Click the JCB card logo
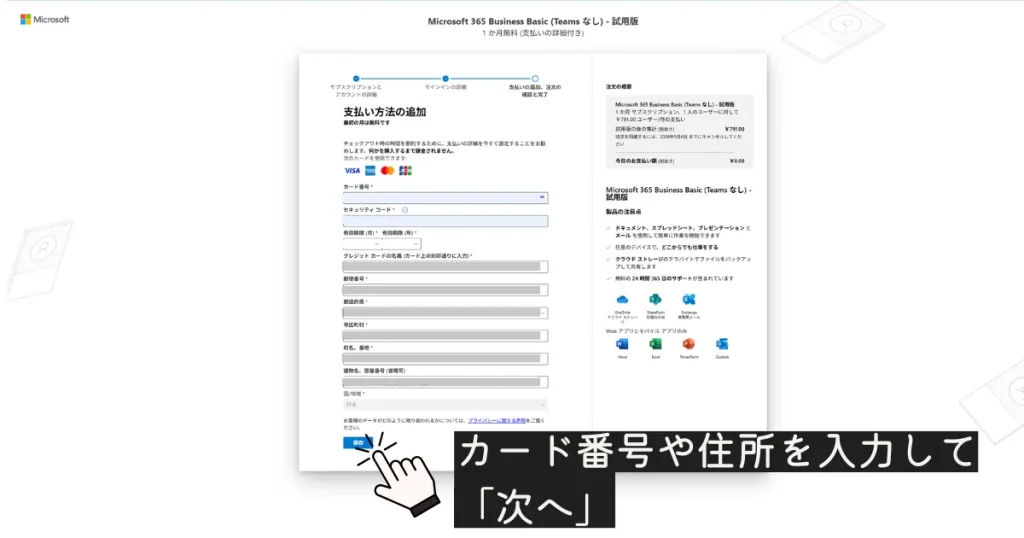 (405, 171)
